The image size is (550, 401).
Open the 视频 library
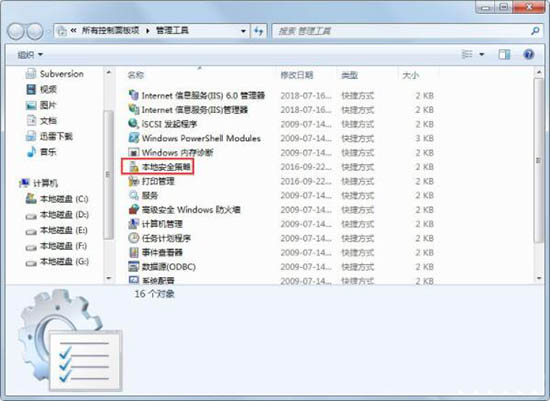[41, 89]
